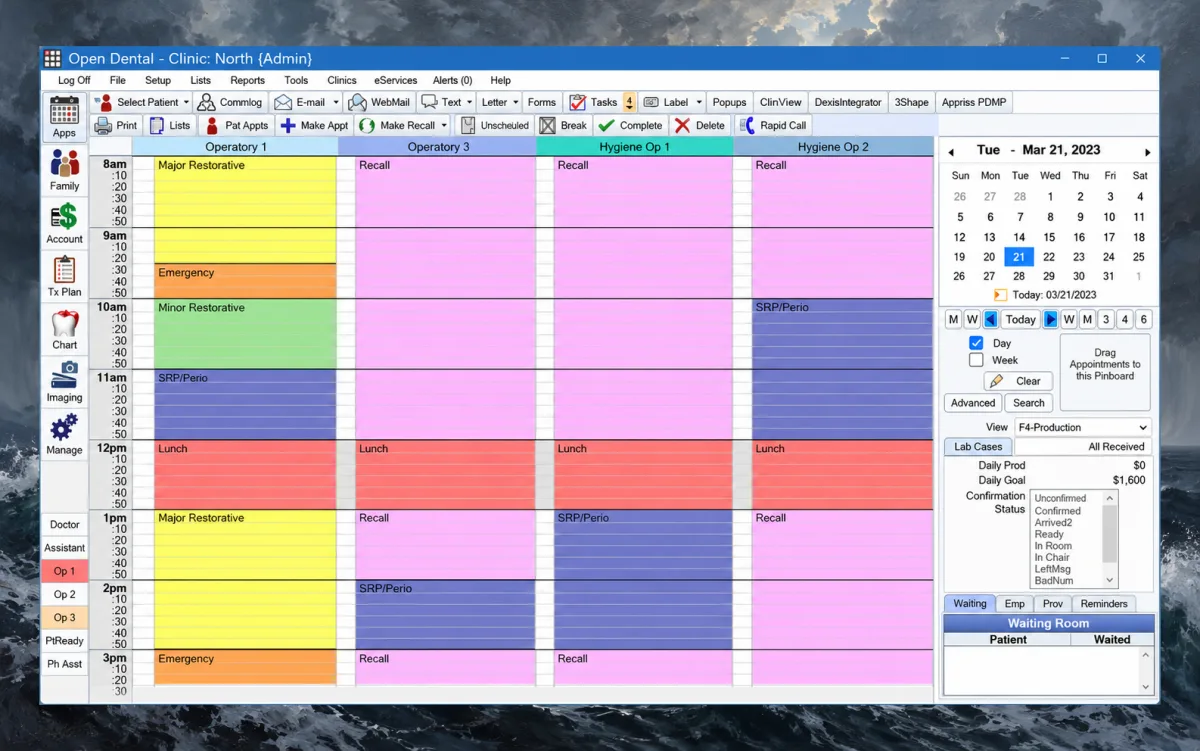The height and width of the screenshot is (751, 1200).
Task: Go to next month in calendar
Action: tap(1147, 152)
